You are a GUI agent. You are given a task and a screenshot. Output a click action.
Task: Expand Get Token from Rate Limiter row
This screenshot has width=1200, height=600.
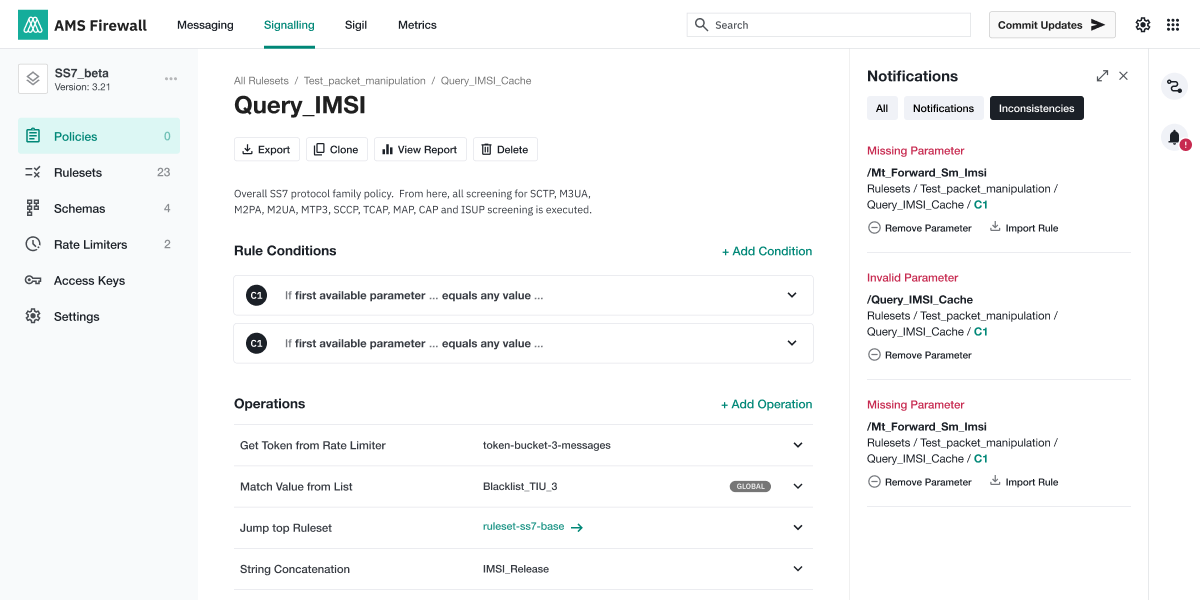[x=798, y=445]
